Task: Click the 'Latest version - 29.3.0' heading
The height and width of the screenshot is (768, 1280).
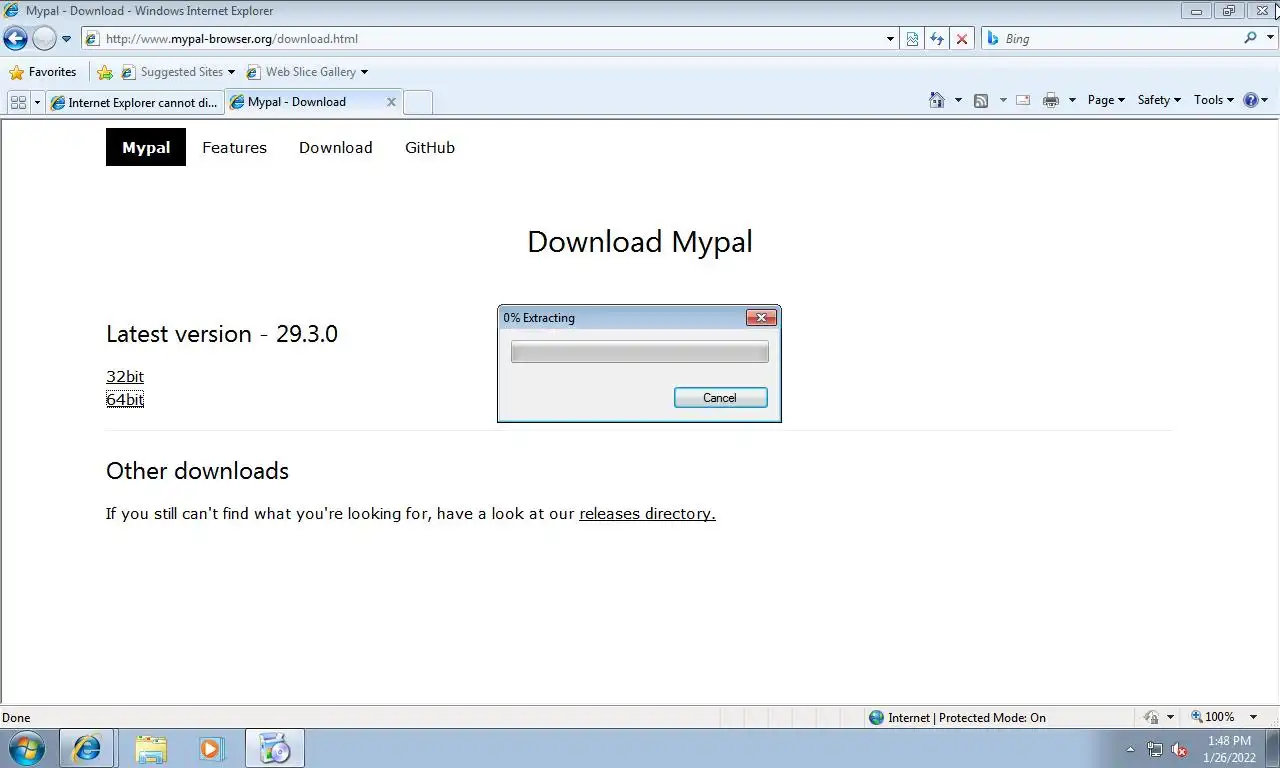Action: (222, 334)
